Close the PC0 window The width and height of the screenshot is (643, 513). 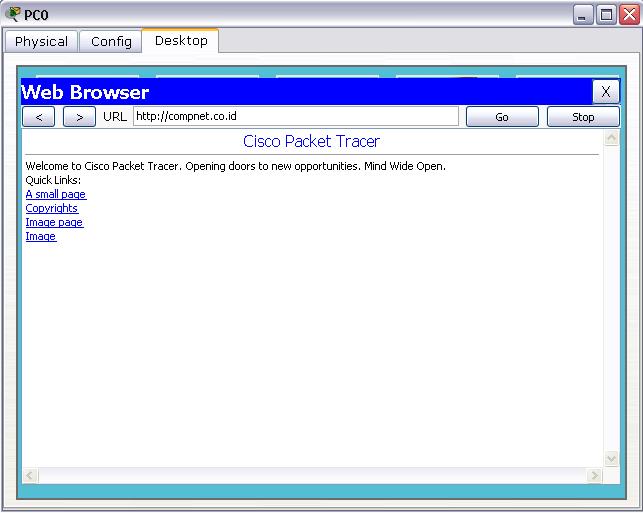629,15
